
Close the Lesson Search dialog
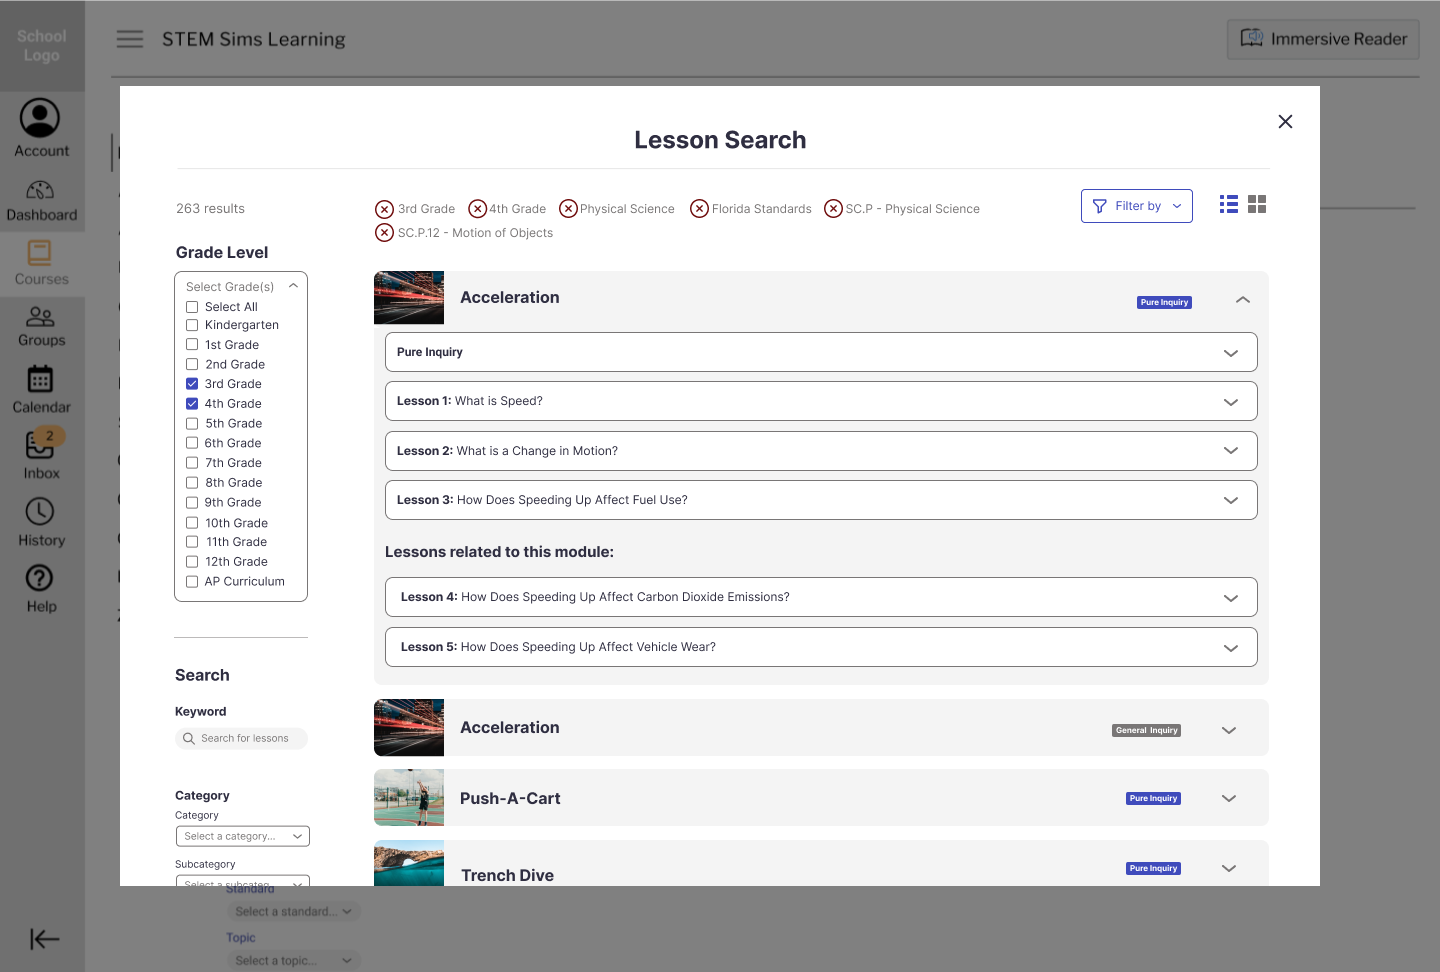pos(1285,122)
